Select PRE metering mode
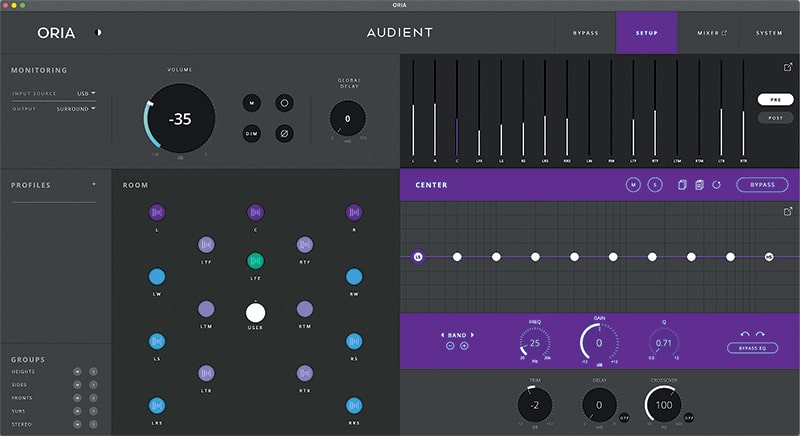 [776, 99]
